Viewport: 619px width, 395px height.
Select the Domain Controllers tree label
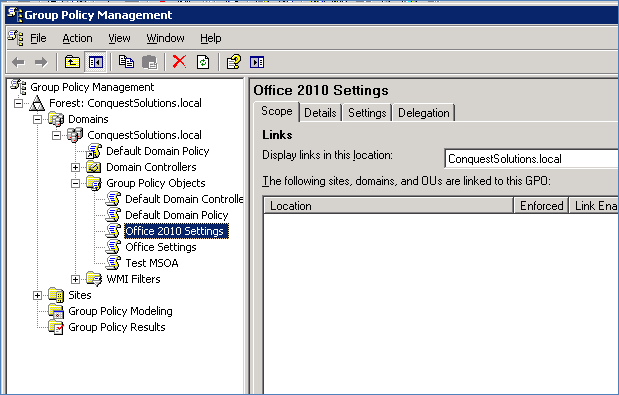[x=151, y=167]
